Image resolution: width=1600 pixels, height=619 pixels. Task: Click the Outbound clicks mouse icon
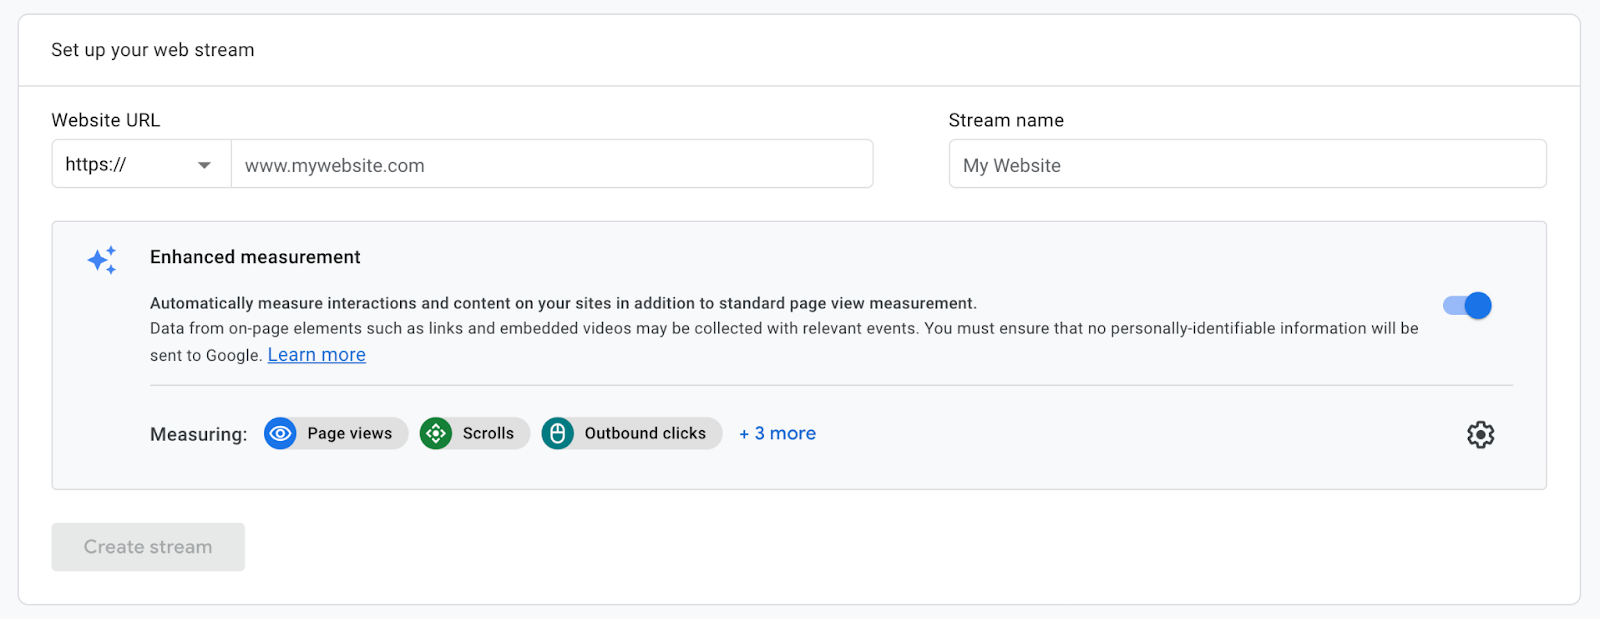coord(558,433)
